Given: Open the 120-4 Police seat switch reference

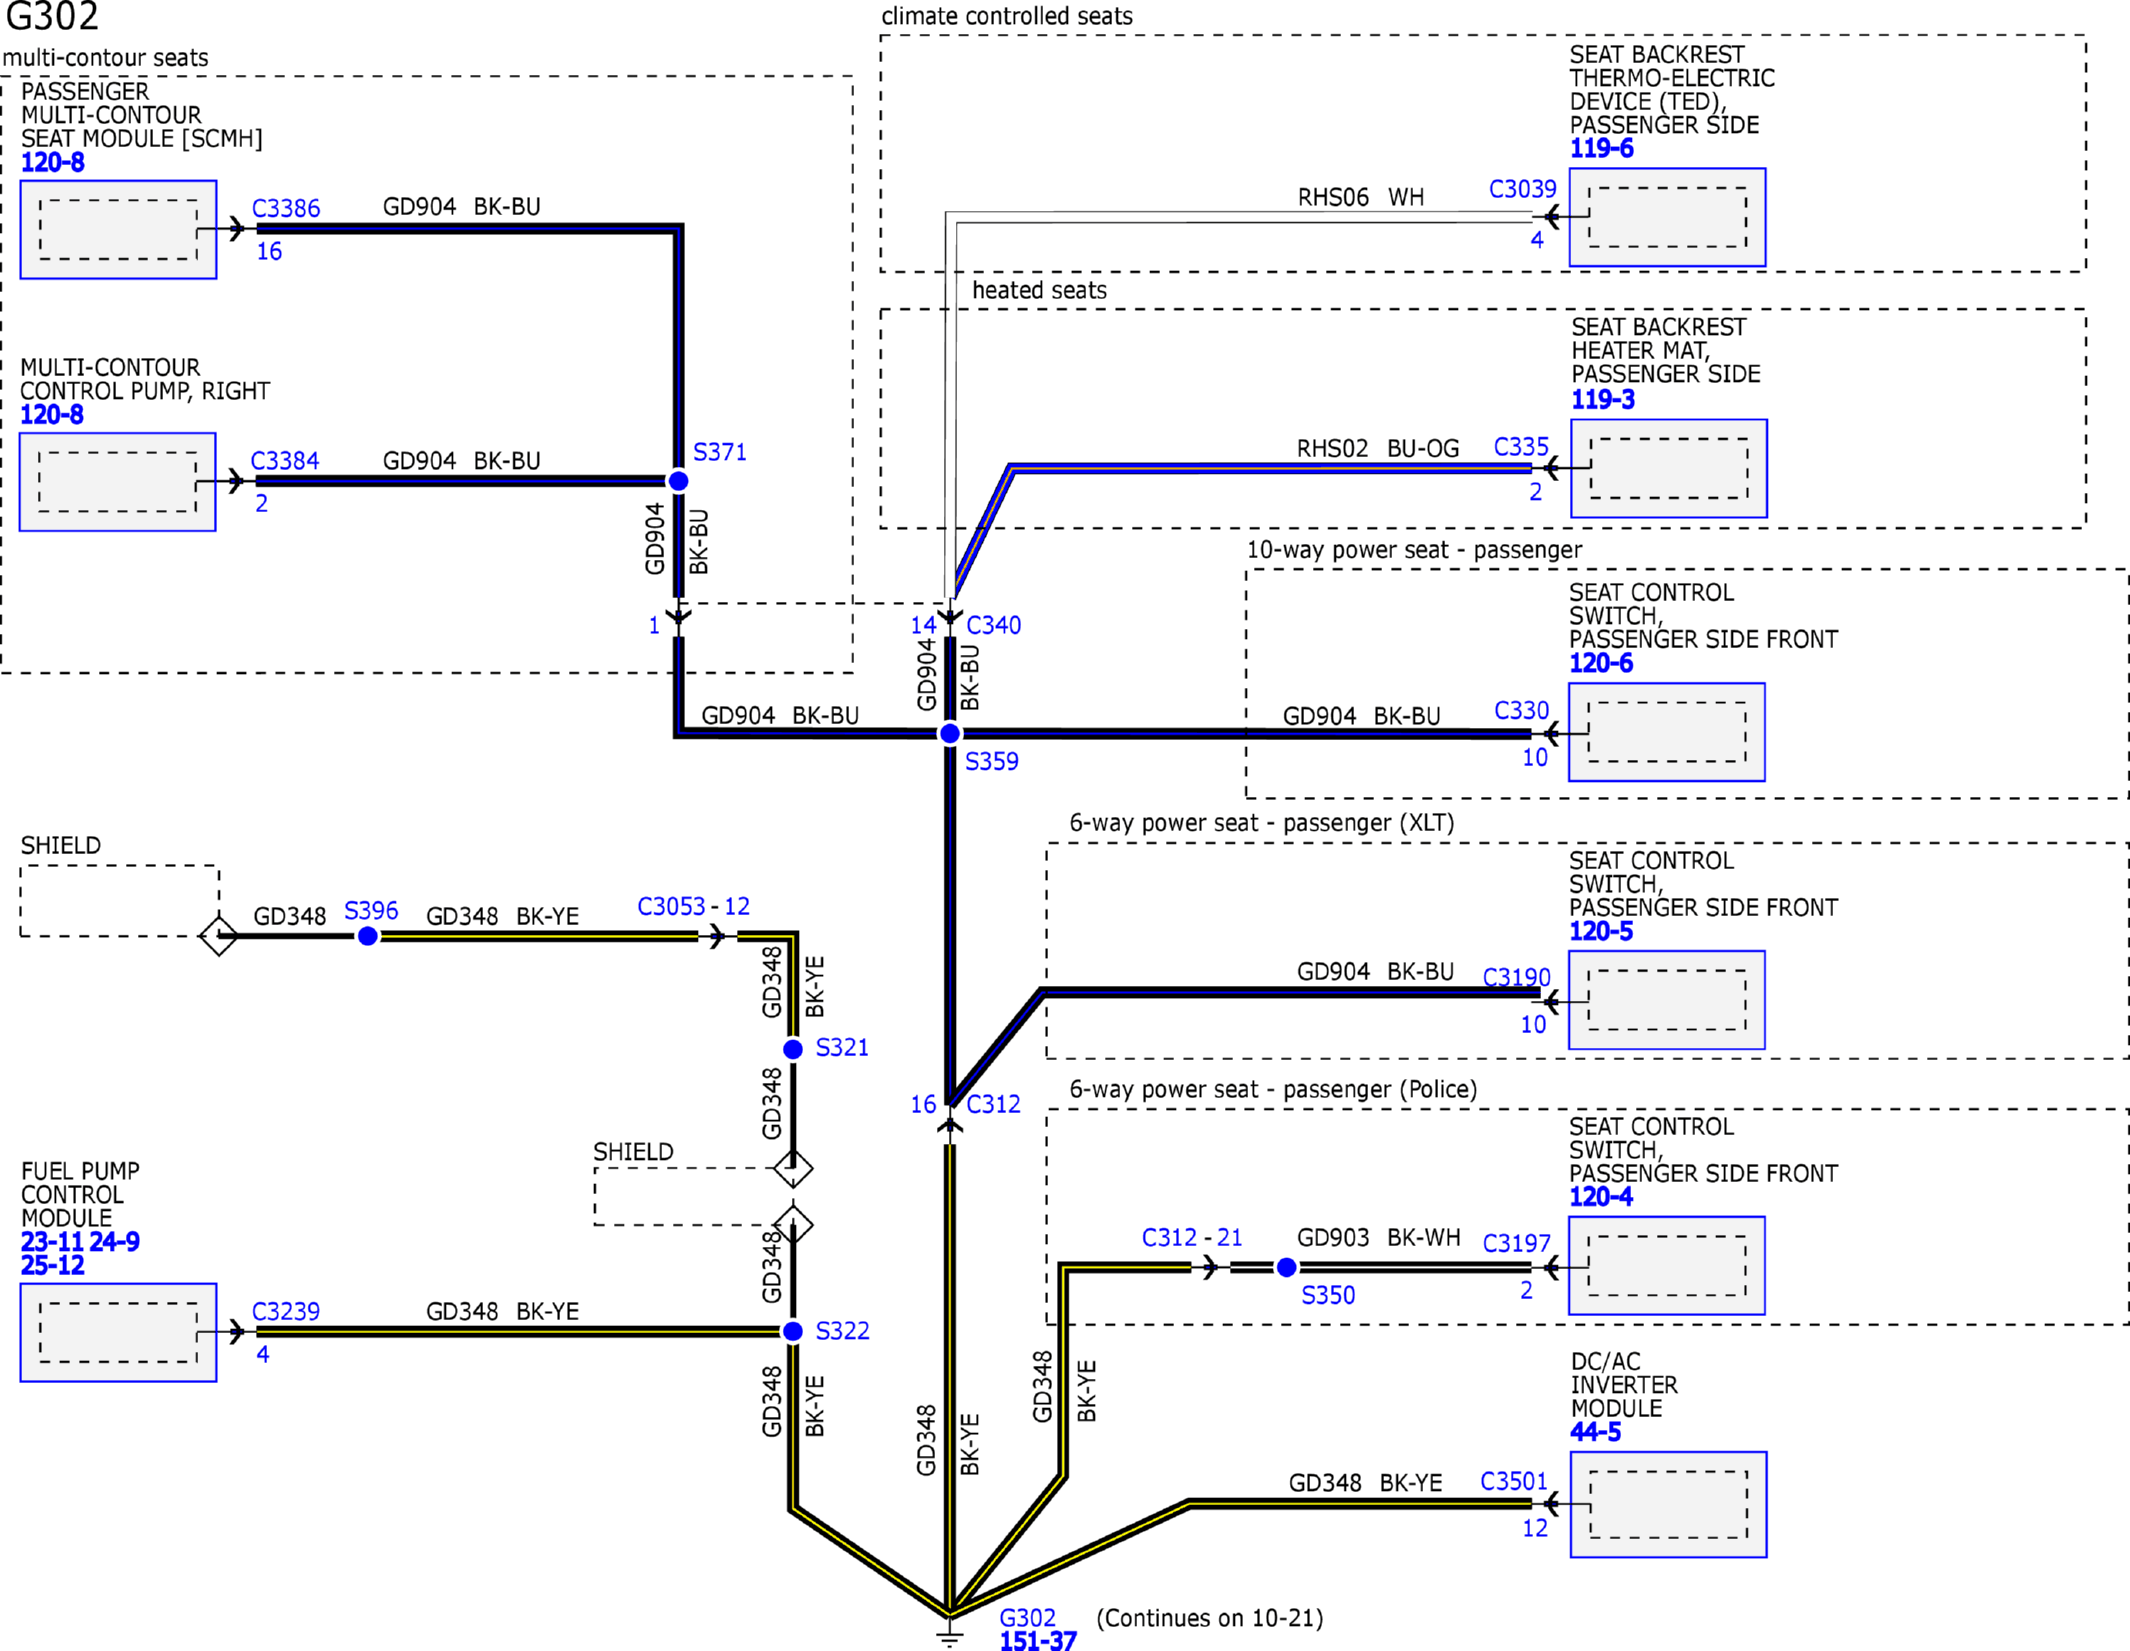Looking at the screenshot, I should [1600, 1197].
